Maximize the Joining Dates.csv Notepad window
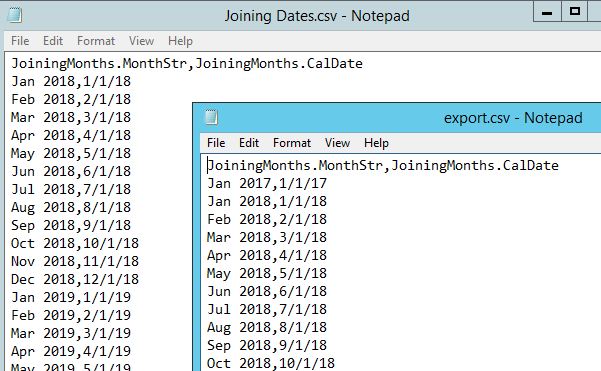The height and width of the screenshot is (371, 601). (x=575, y=12)
